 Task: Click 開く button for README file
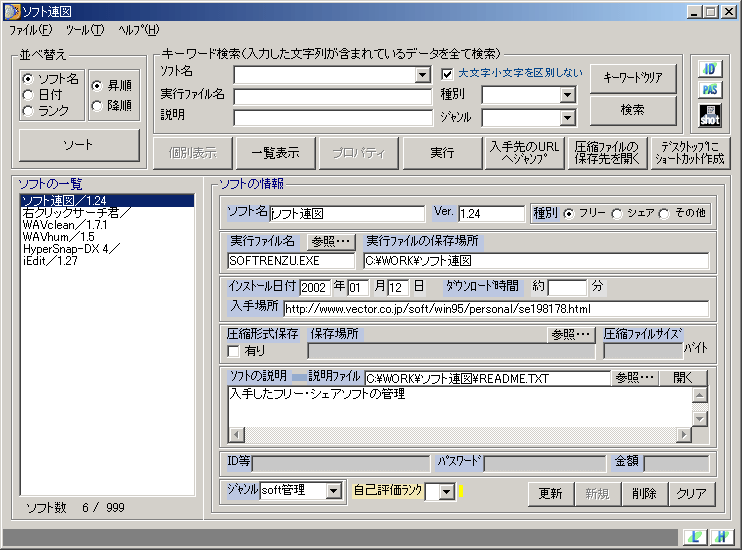[683, 378]
